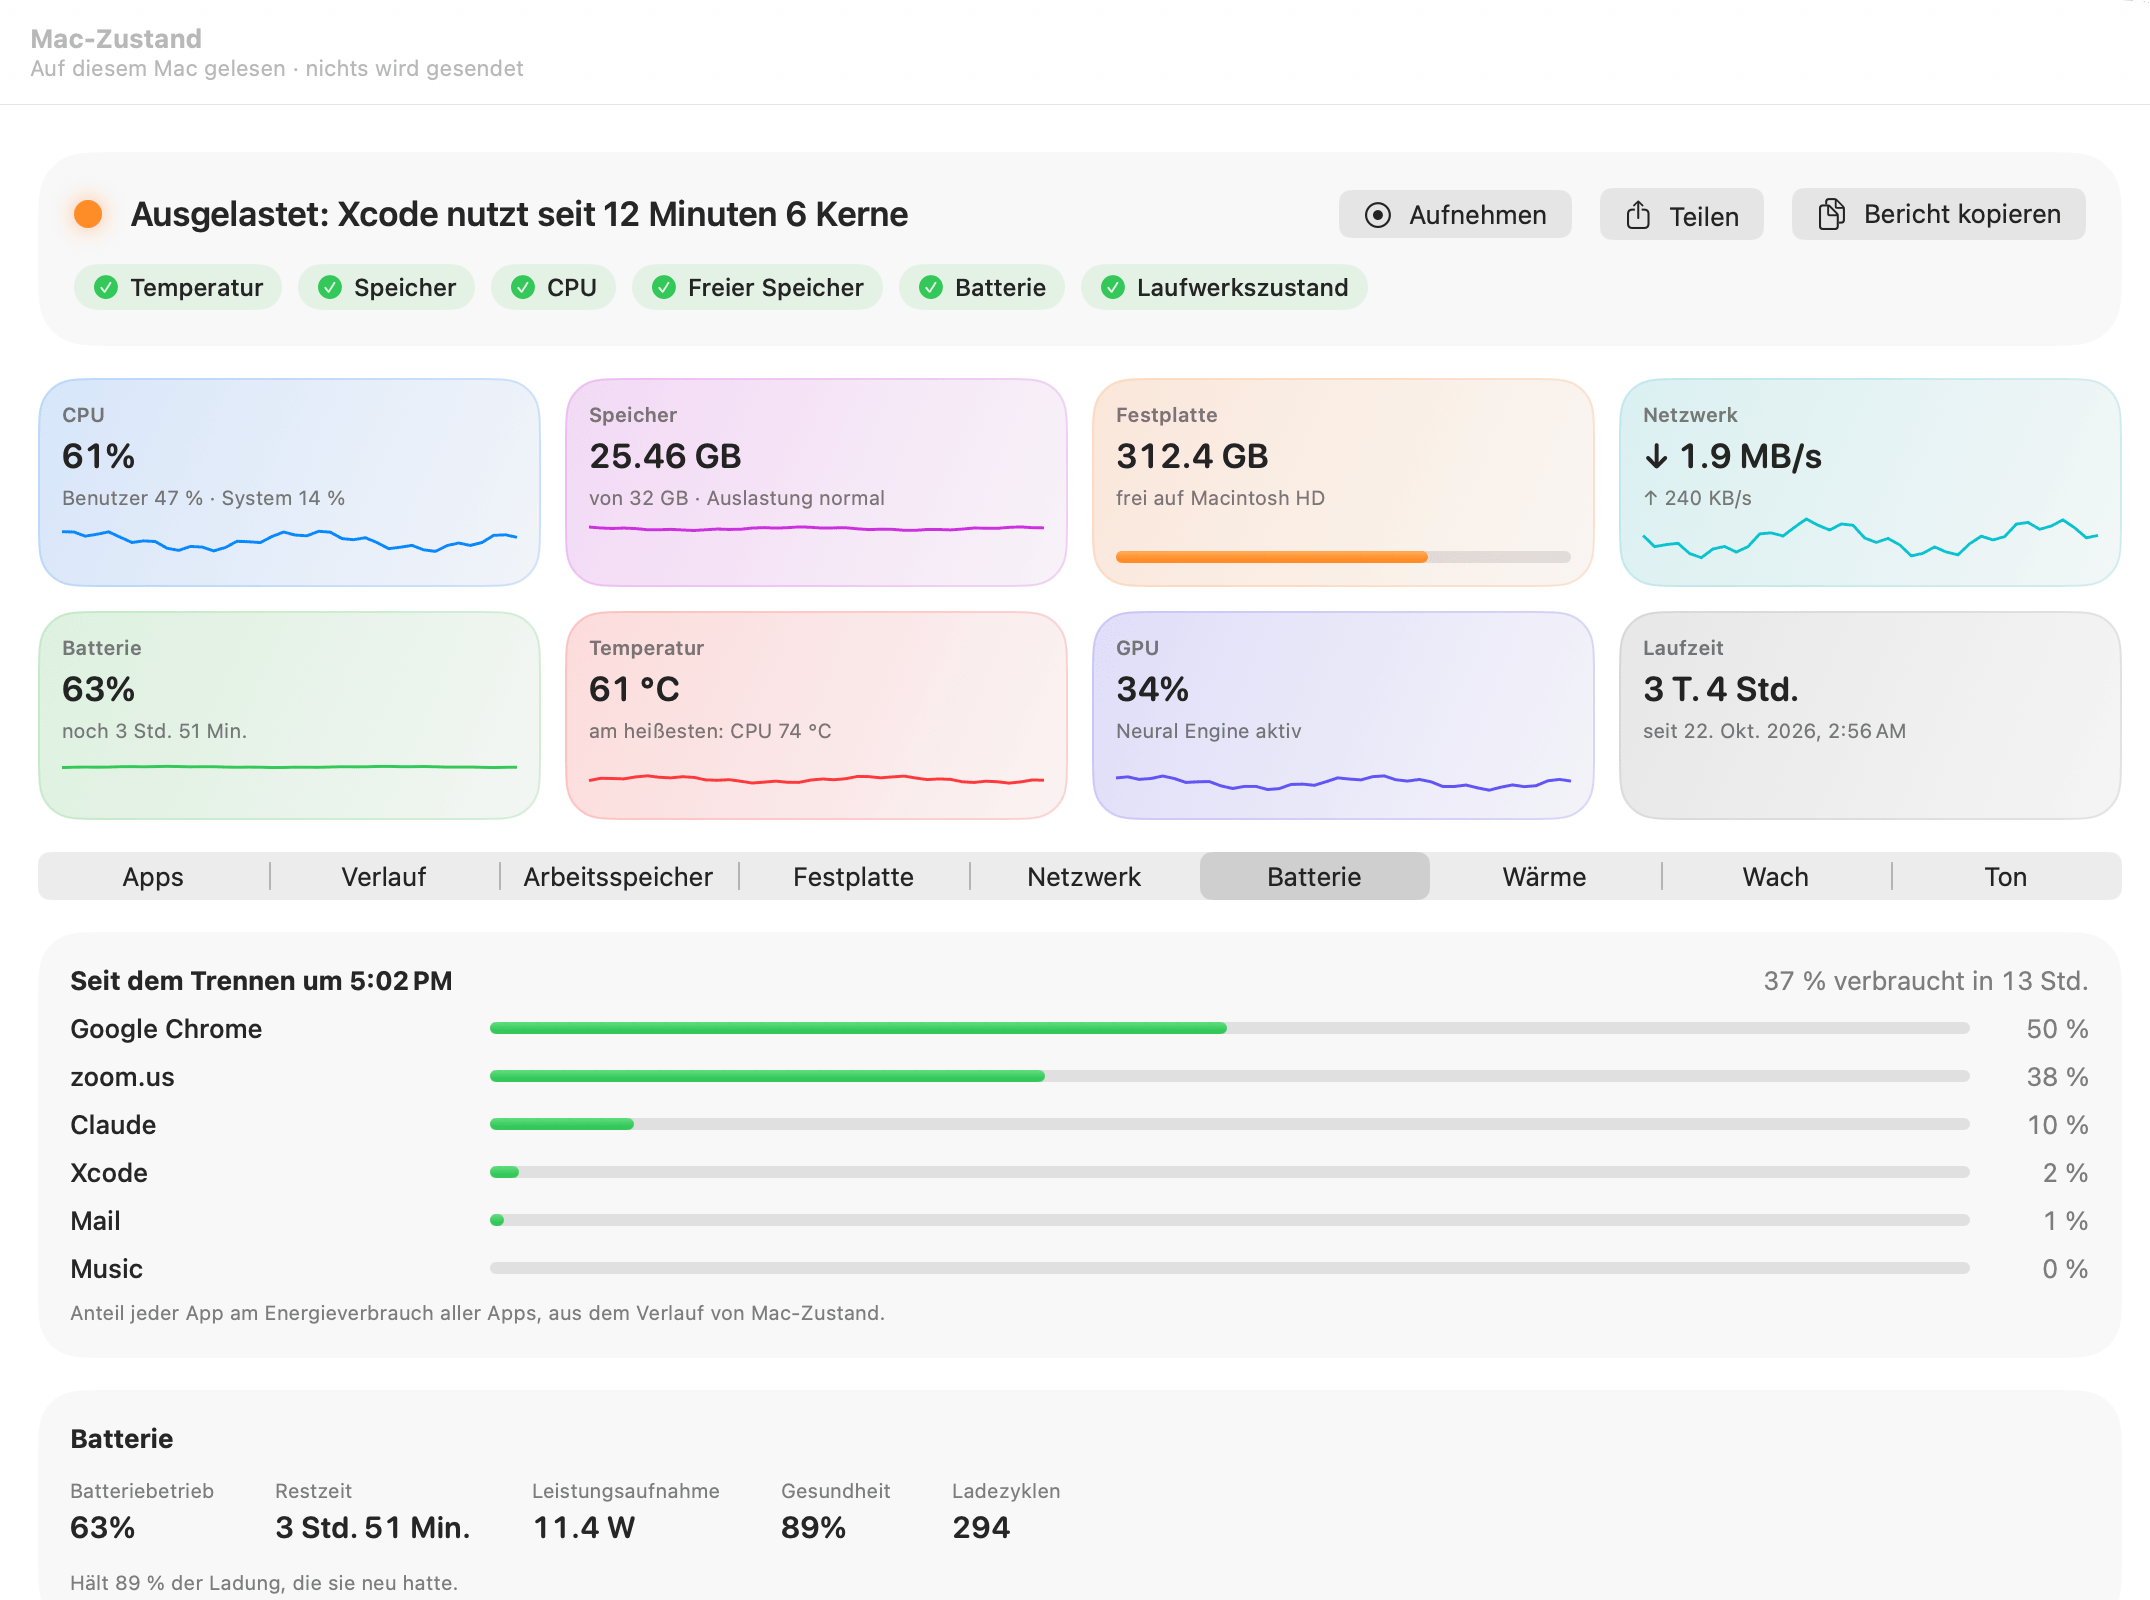Click Google Chrome energy bar
This screenshot has height=1600, width=2150.
click(x=1229, y=1028)
